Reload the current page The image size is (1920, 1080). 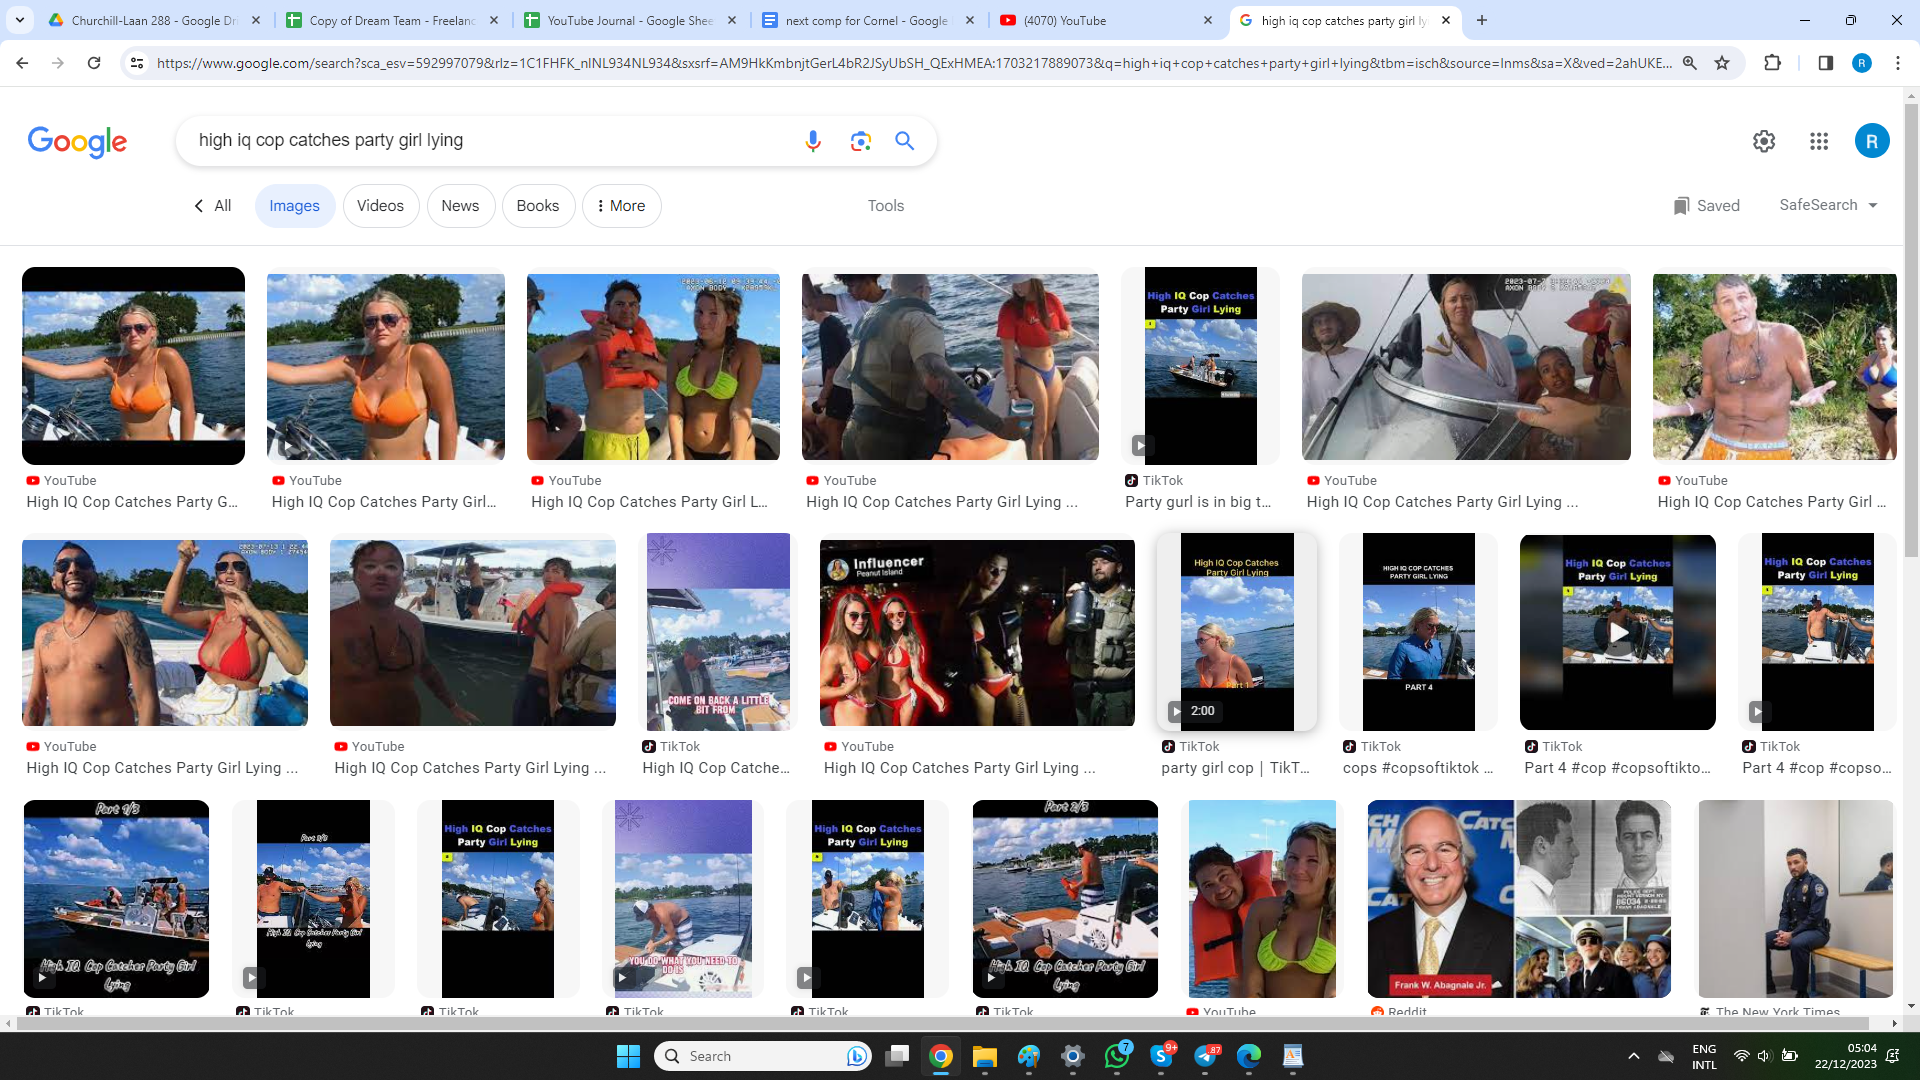tap(94, 63)
